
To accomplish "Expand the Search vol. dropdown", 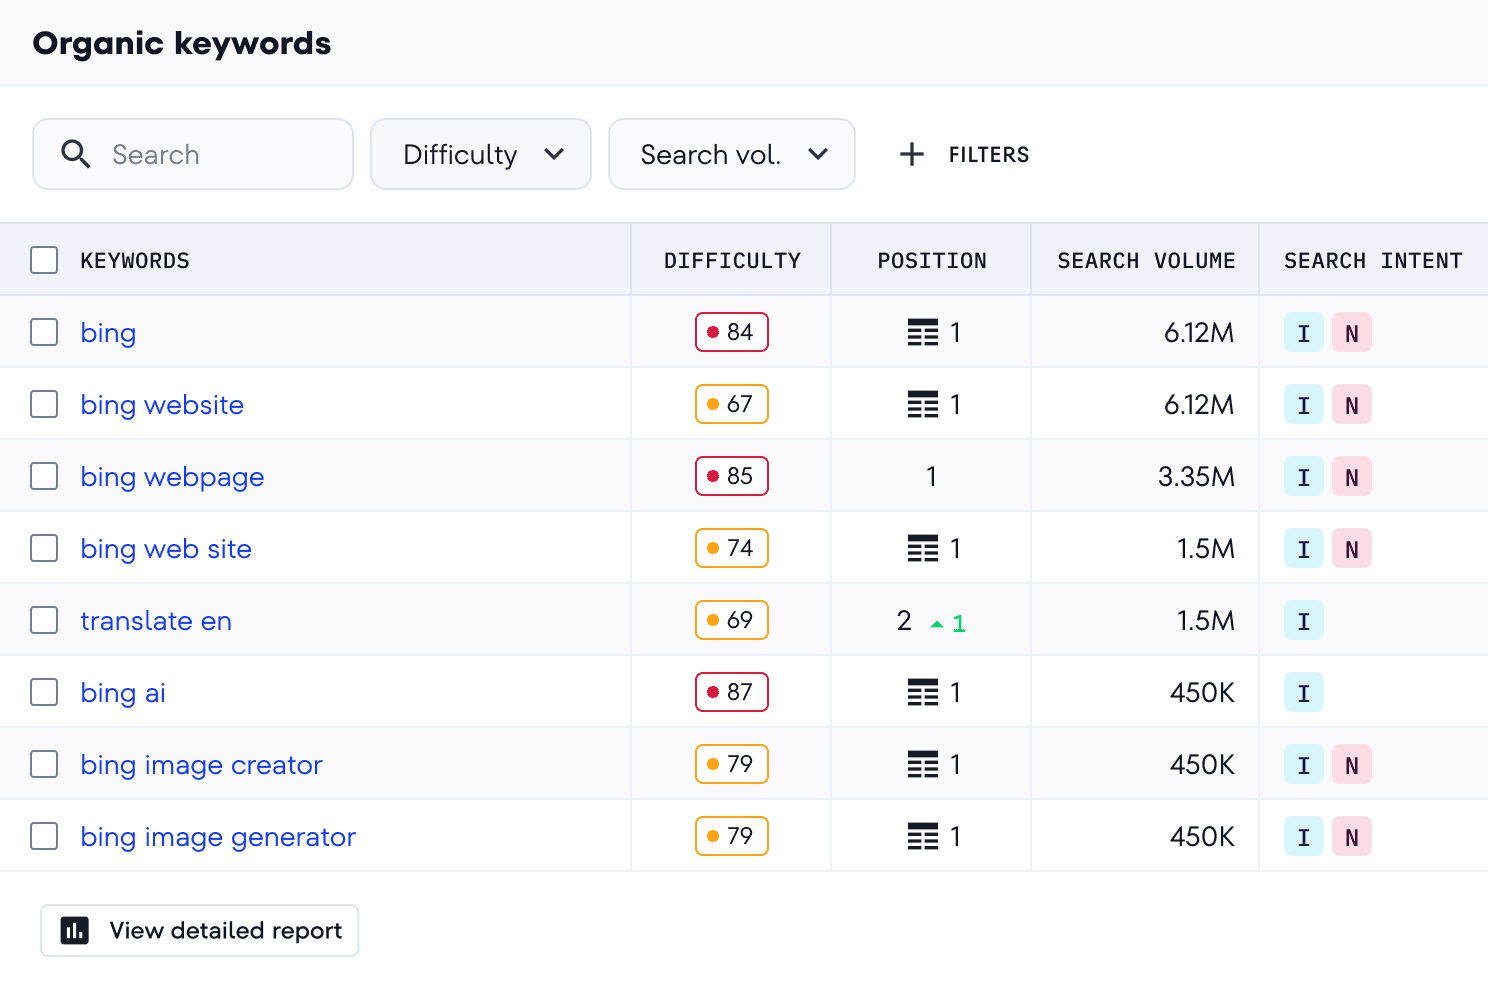I will (731, 154).
